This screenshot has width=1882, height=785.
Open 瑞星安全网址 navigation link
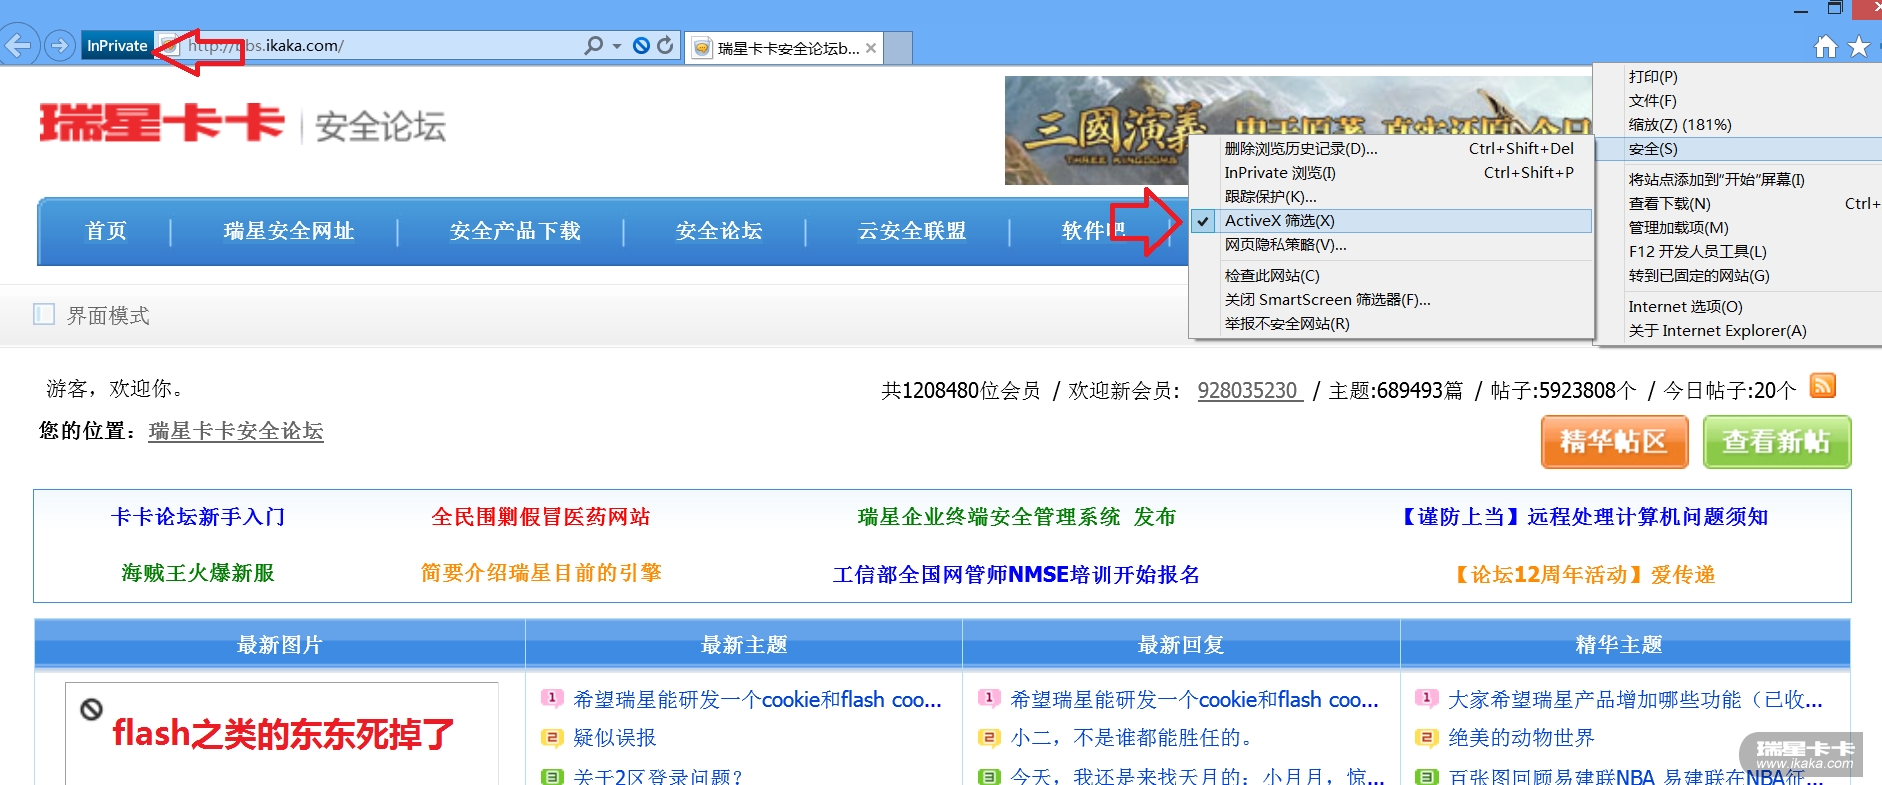289,231
